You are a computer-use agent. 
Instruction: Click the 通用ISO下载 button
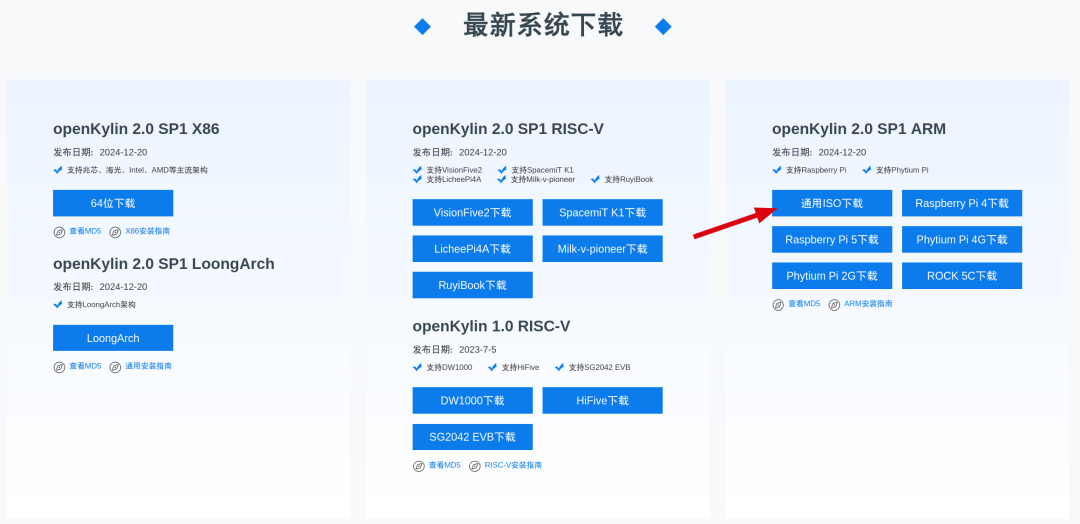(x=832, y=203)
